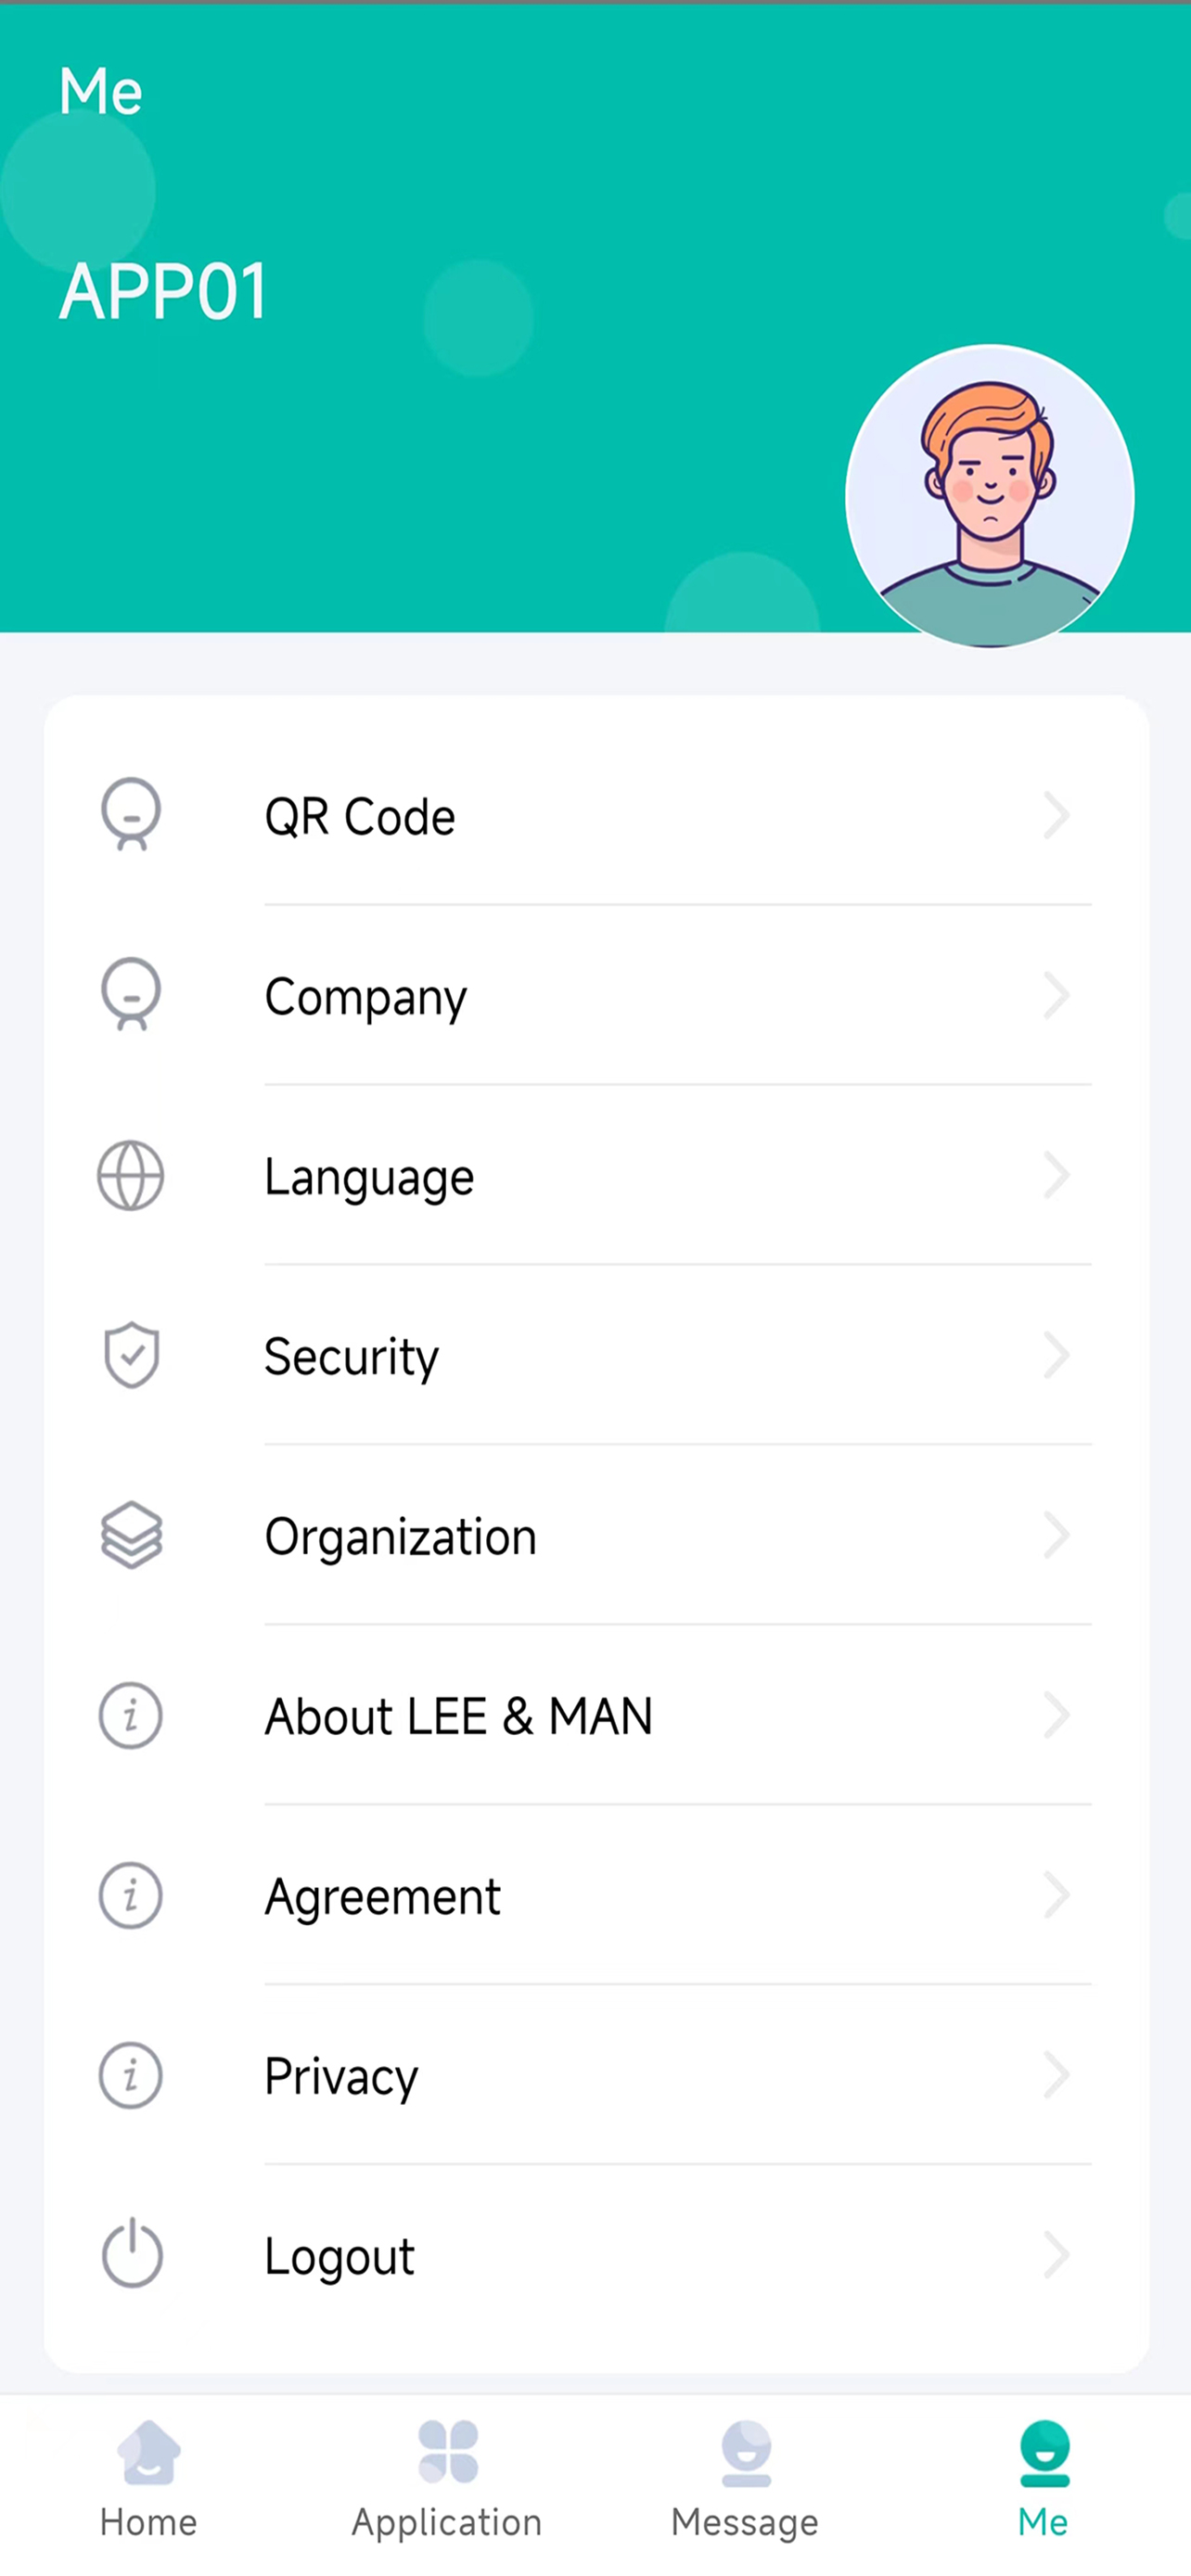The height and width of the screenshot is (2576, 1191).
Task: Switch to the Home tab
Action: click(x=149, y=2480)
